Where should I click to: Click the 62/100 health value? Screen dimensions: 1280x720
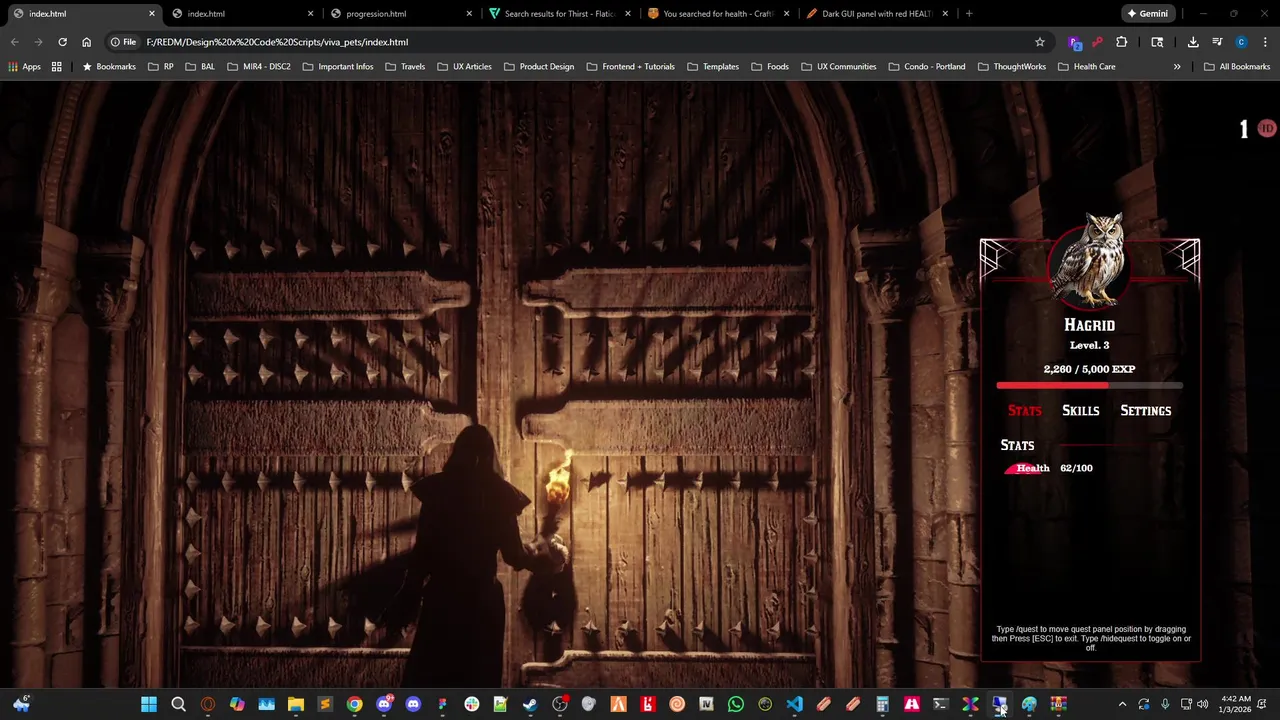click(1076, 468)
